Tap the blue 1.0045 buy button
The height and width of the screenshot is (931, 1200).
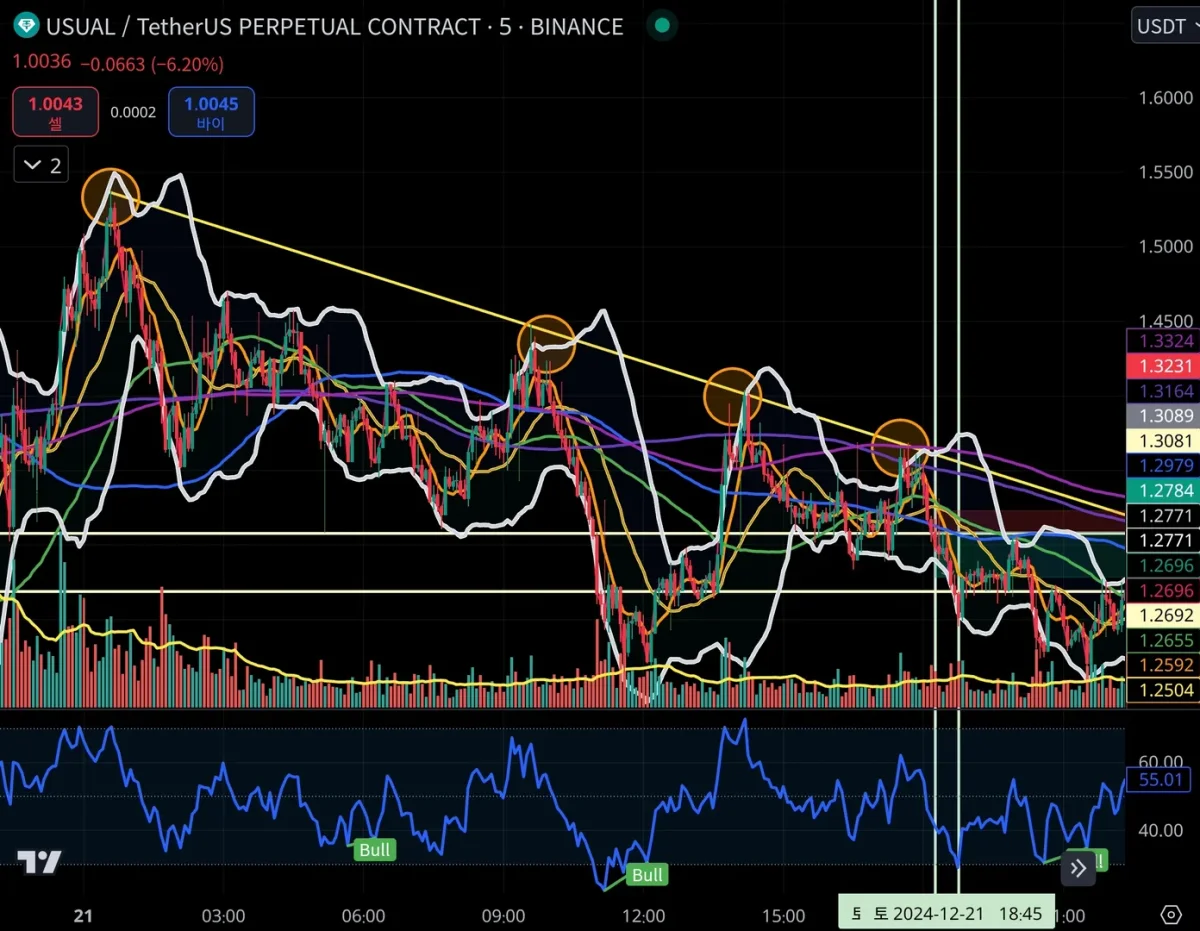point(211,112)
